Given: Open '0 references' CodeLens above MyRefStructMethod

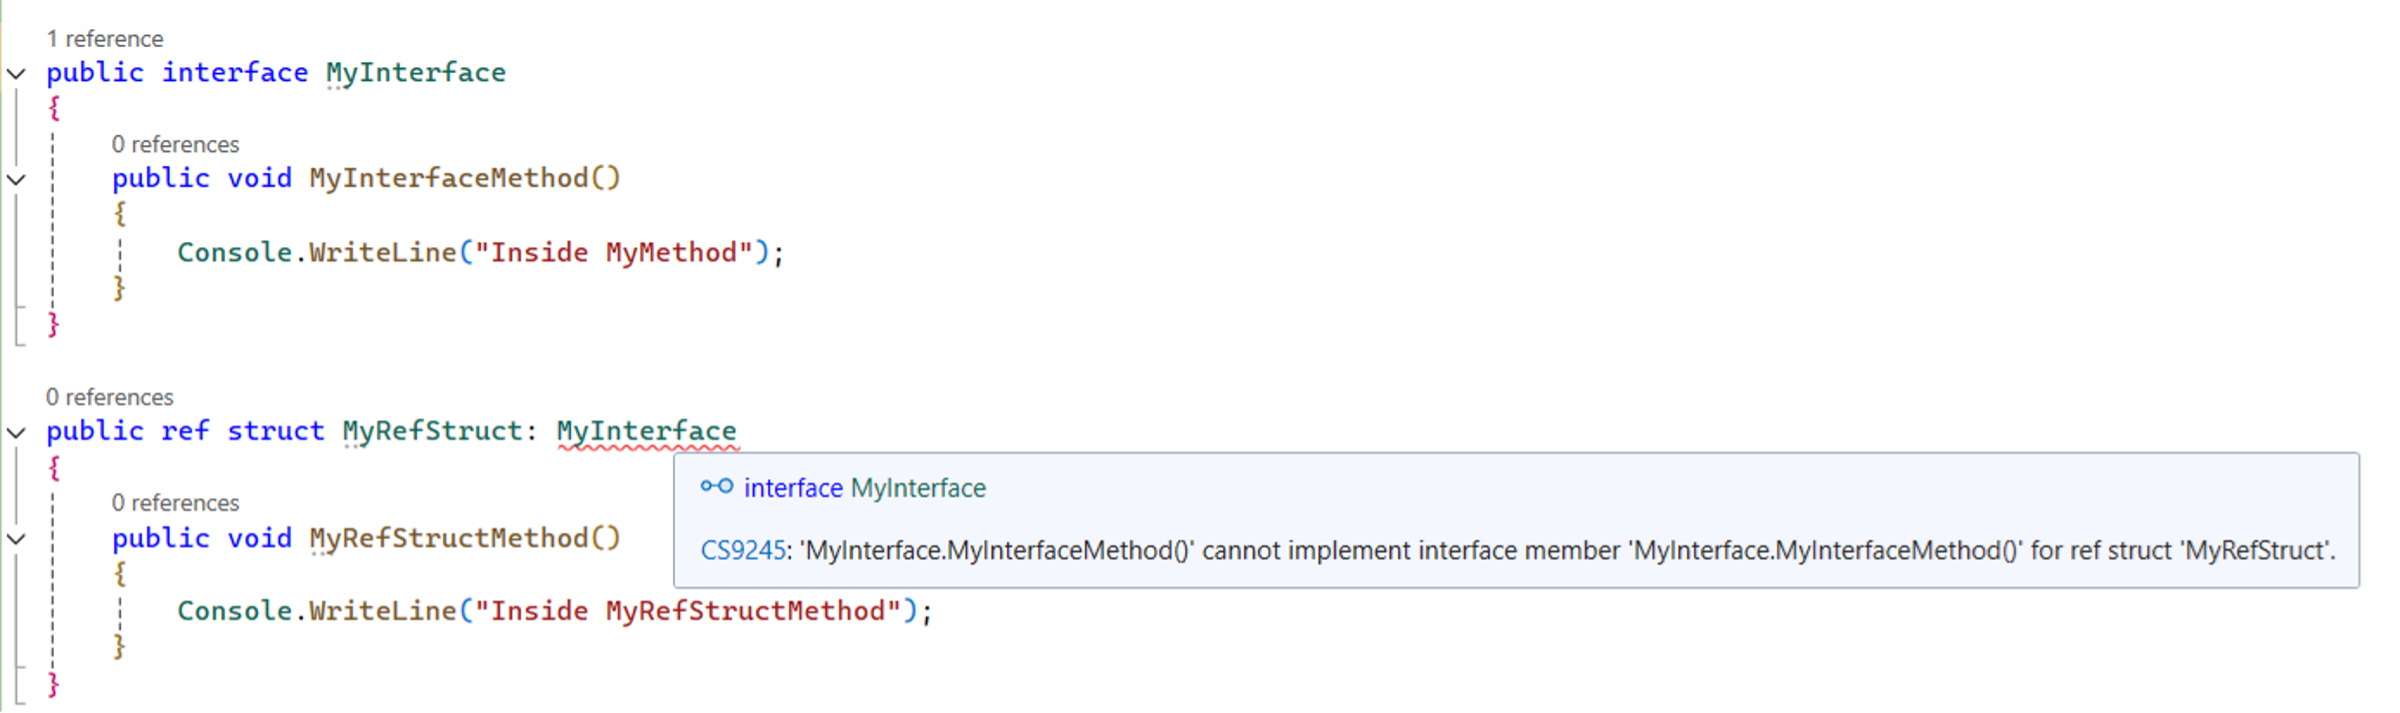Looking at the screenshot, I should click(176, 503).
